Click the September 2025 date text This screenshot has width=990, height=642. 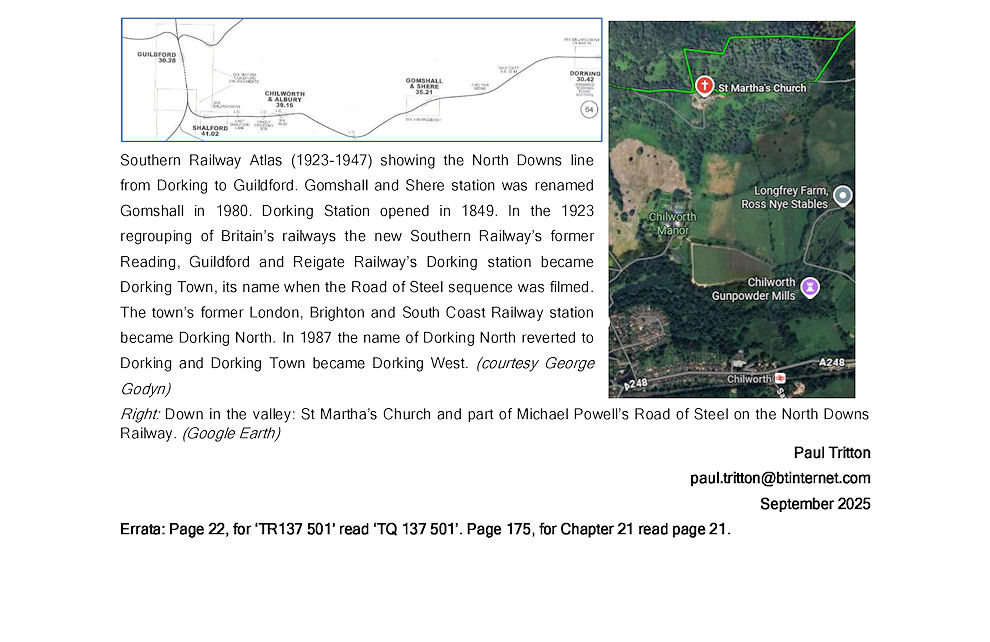tap(815, 503)
